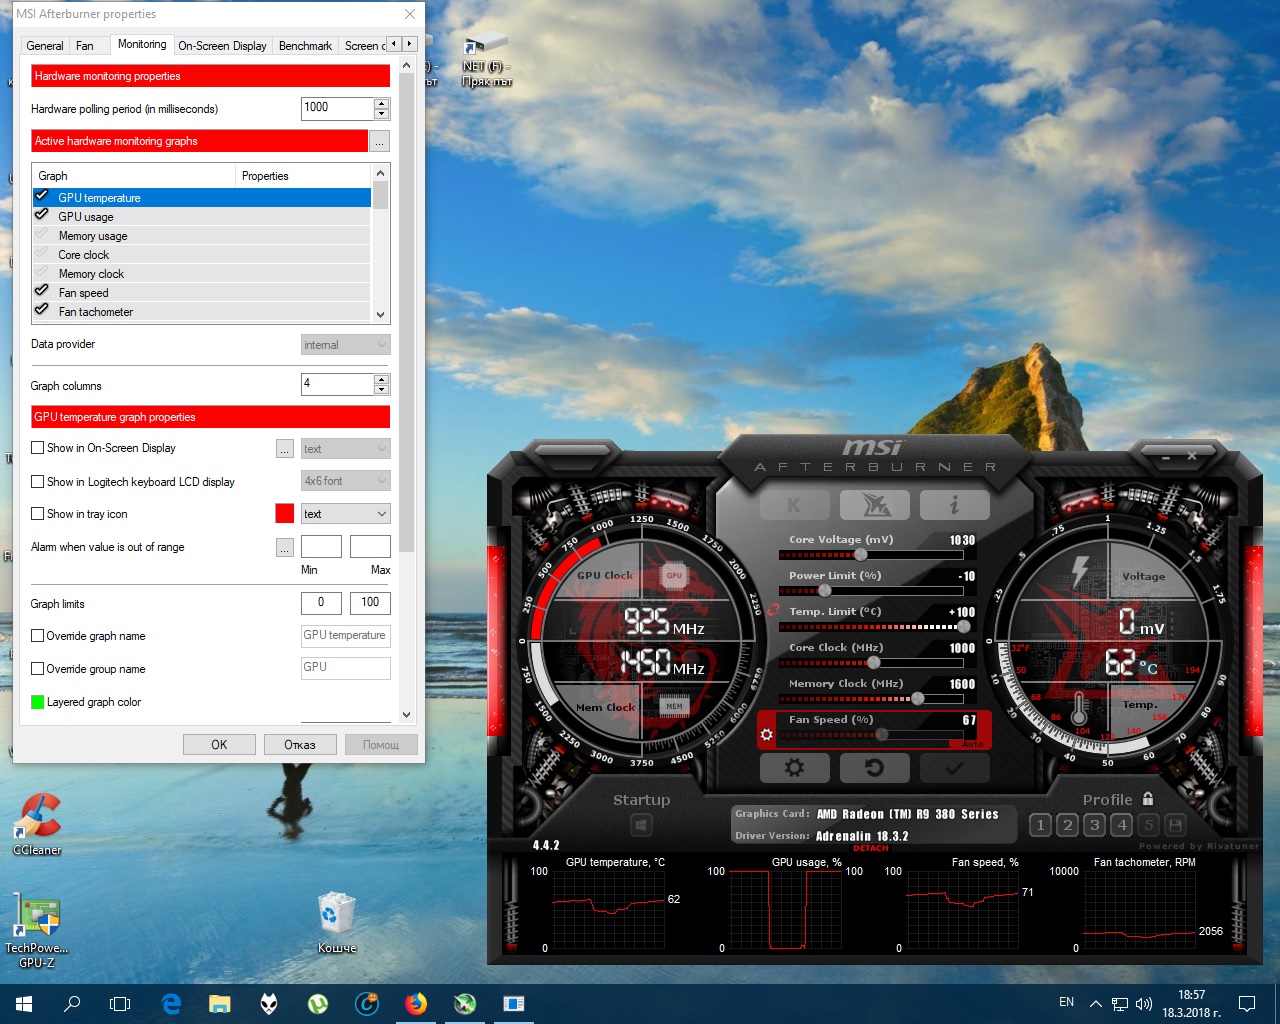Screen dimensions: 1280x1024
Task: Open Afterburner settings with the gear button
Action: [x=794, y=767]
